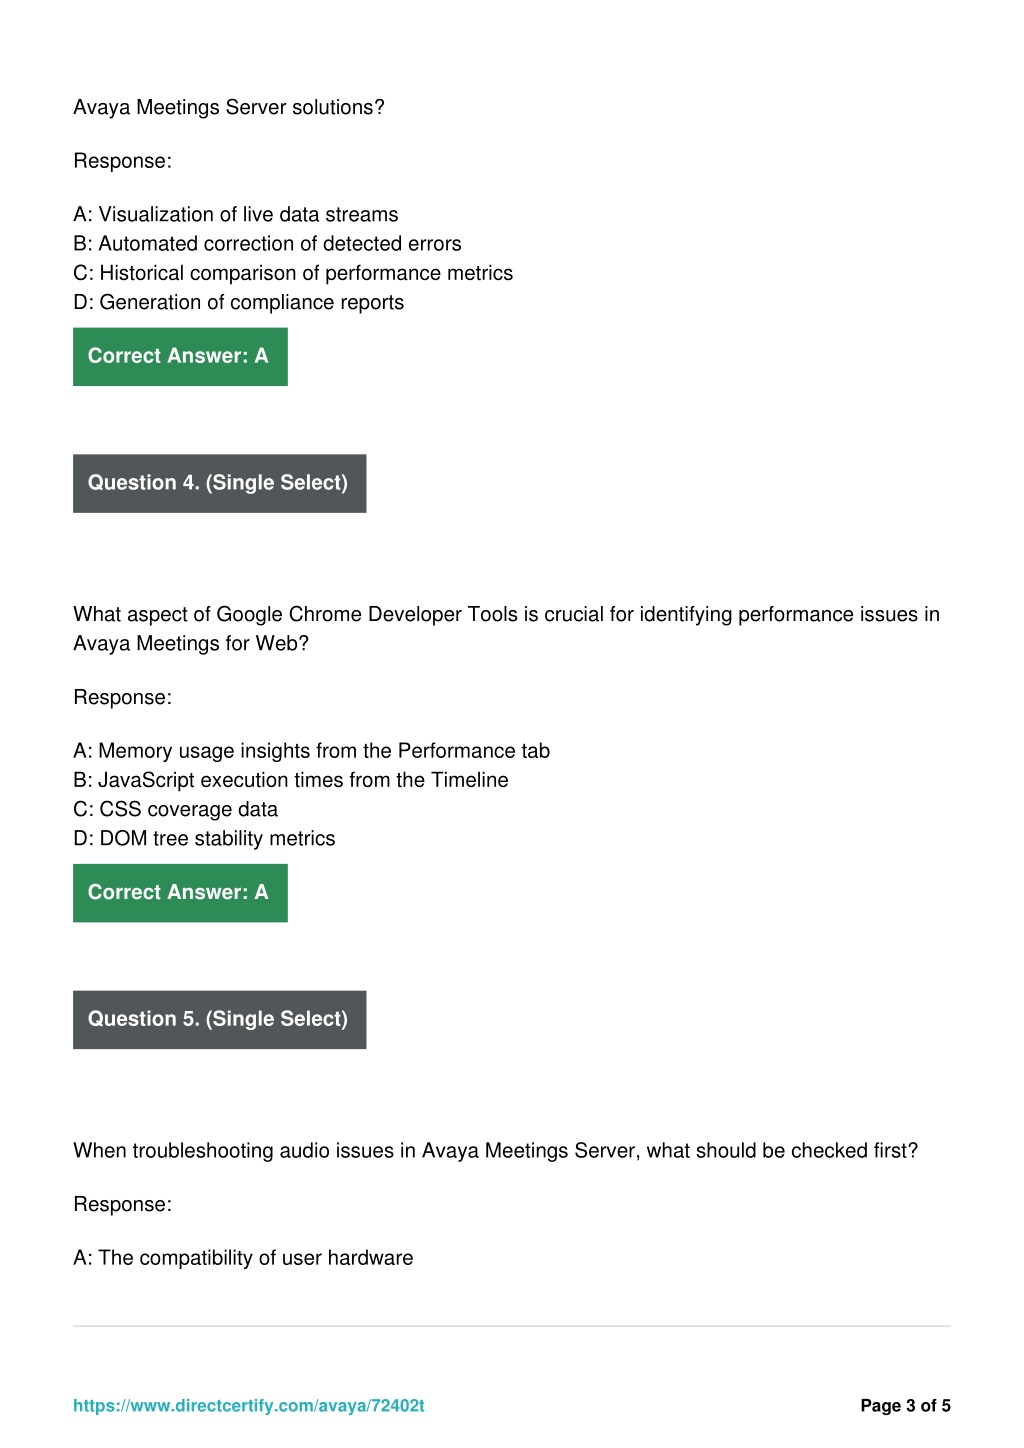Click the Question 5 Single Select banner
This screenshot has width=1024, height=1448.
[x=220, y=1019]
